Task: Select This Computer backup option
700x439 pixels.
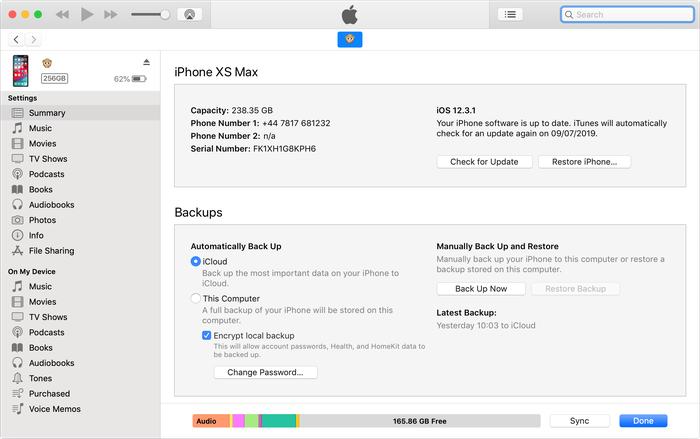Action: [196, 298]
